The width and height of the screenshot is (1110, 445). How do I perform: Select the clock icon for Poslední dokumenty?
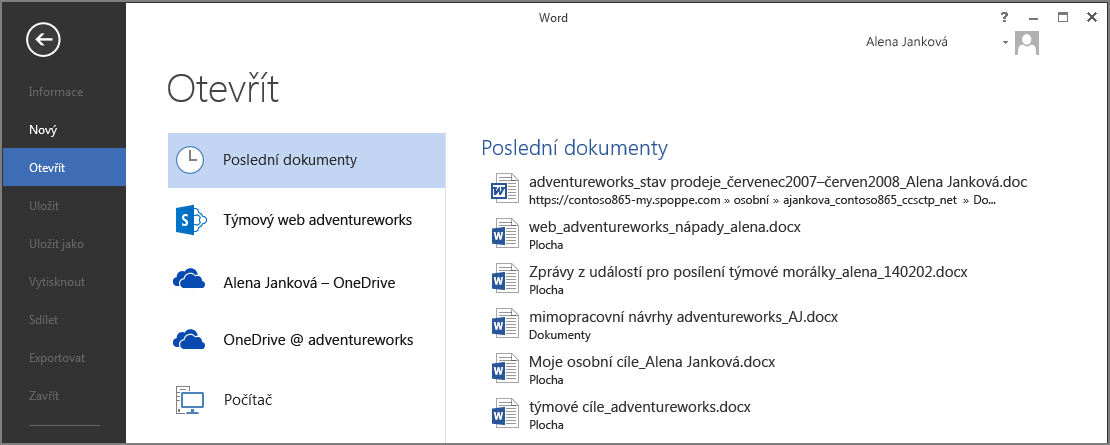(x=189, y=160)
